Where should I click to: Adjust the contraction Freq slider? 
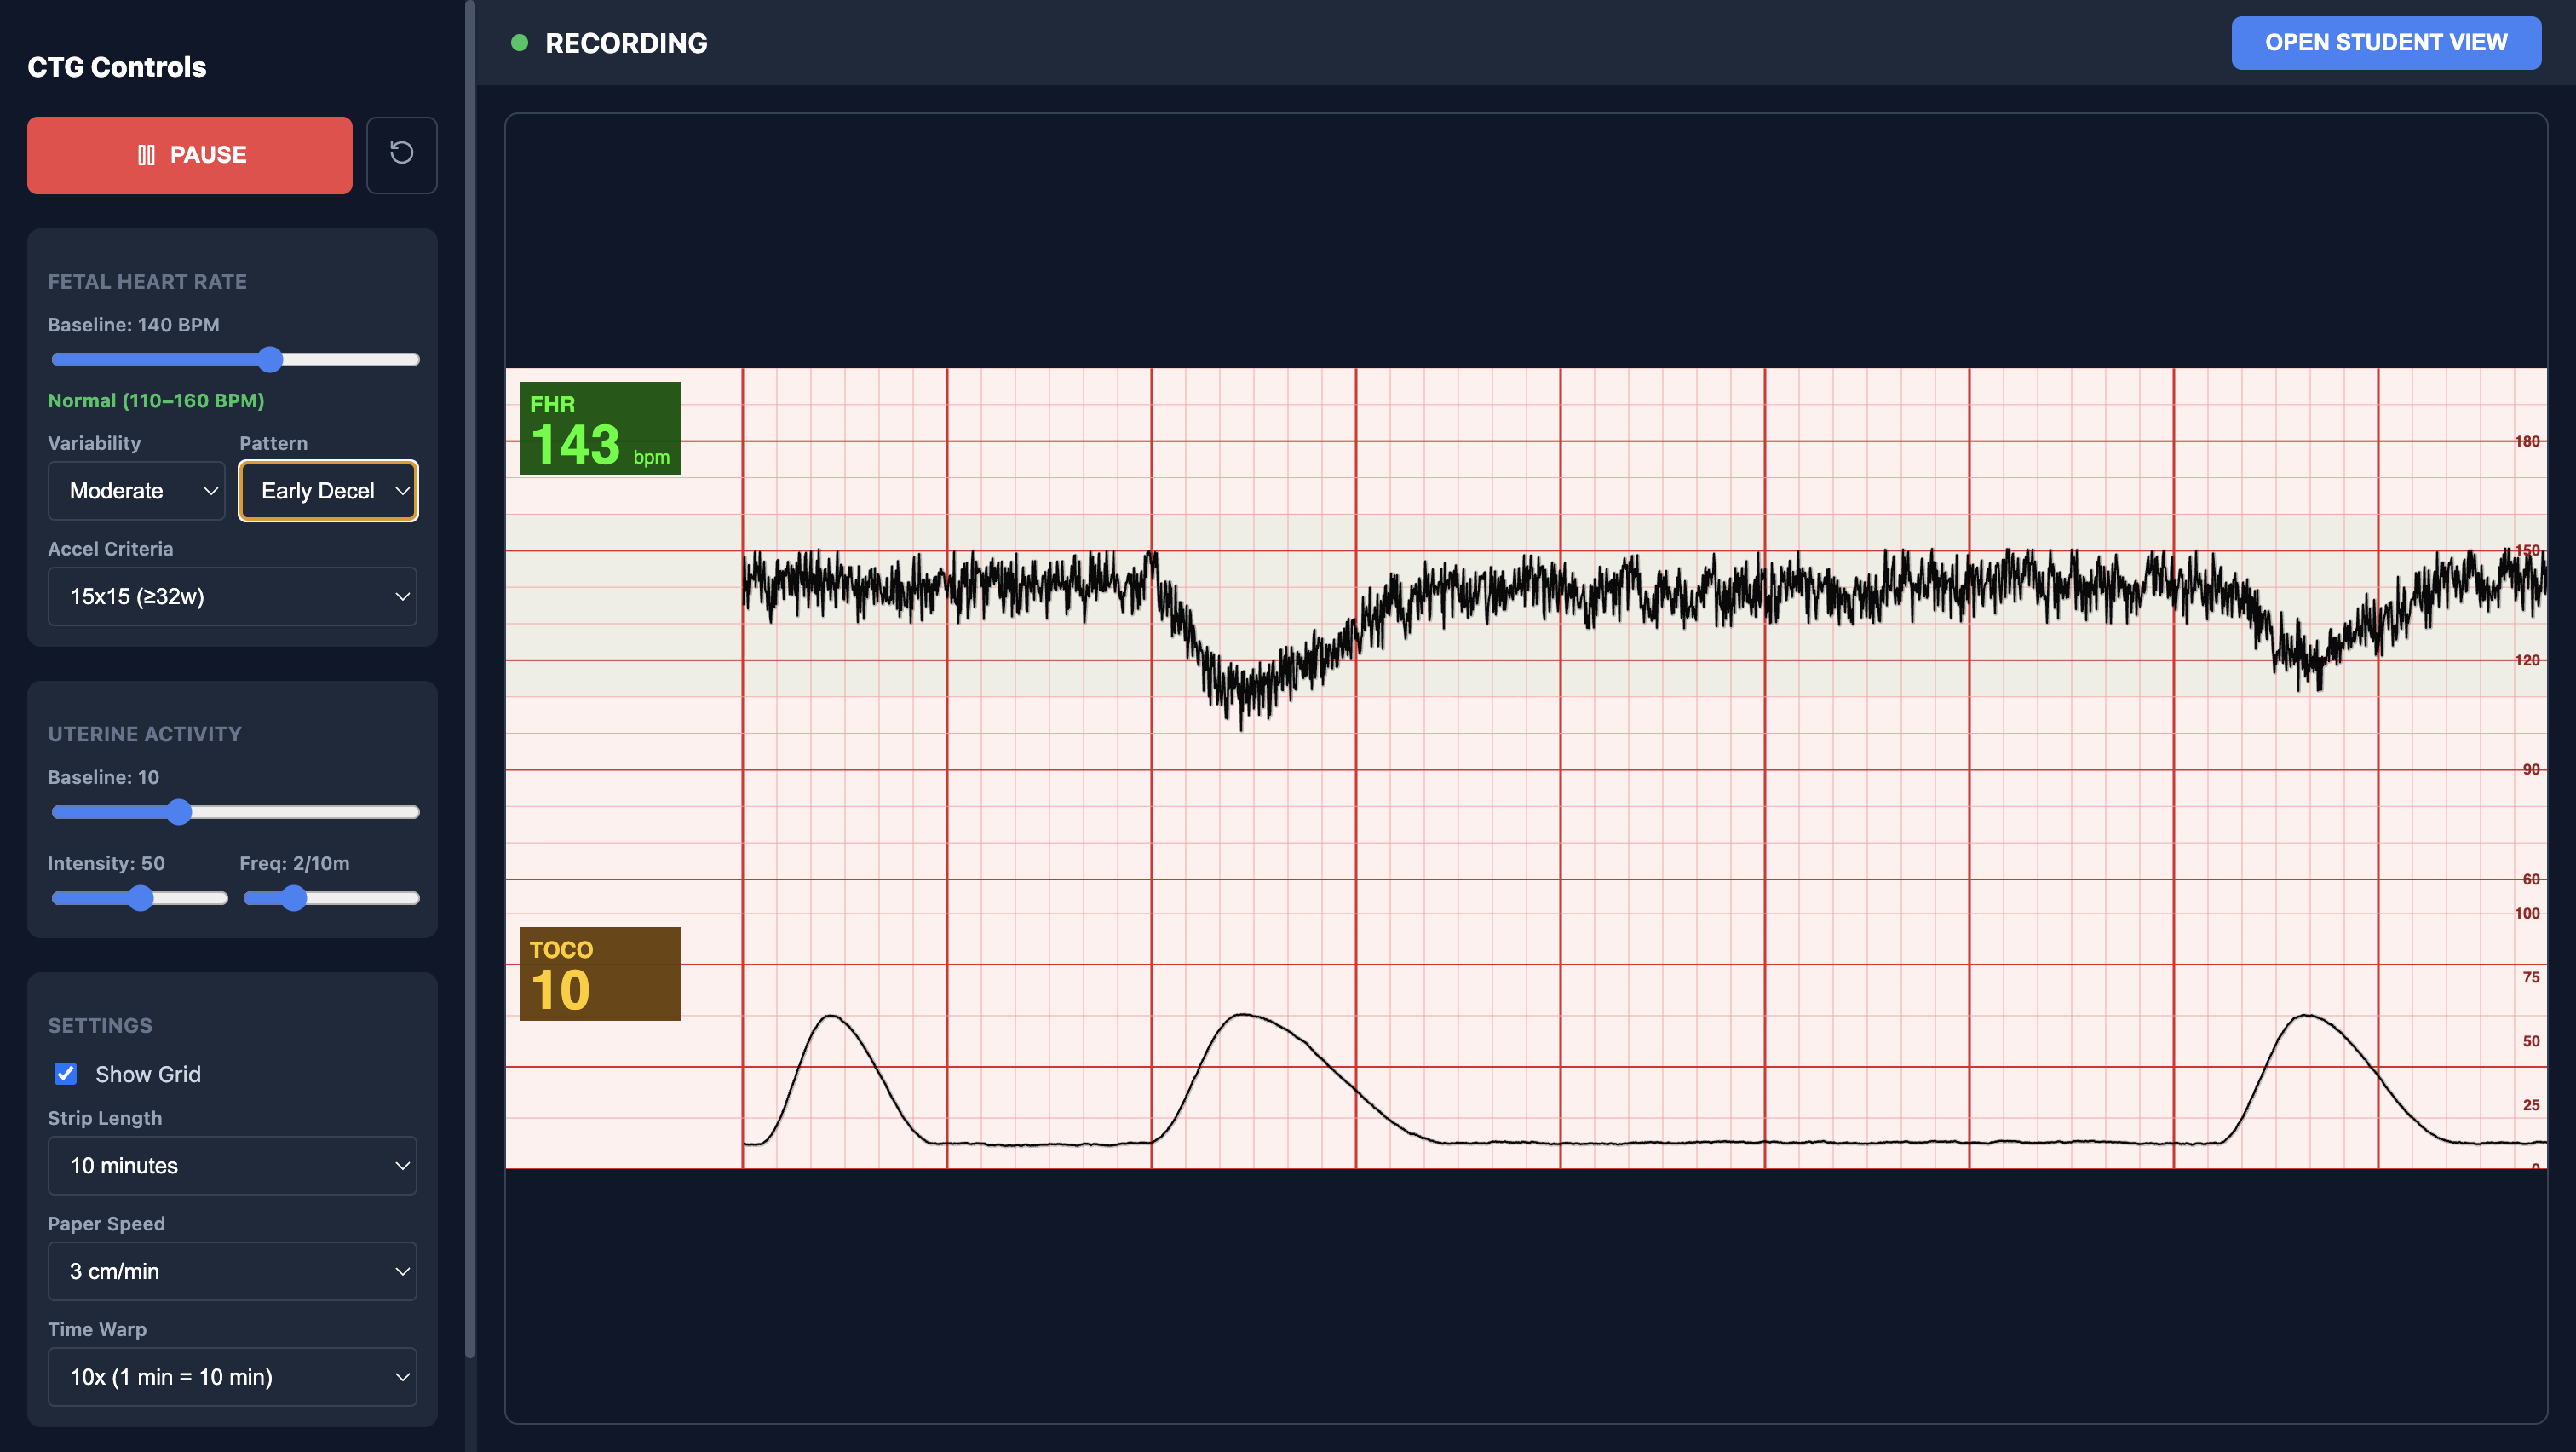pyautogui.click(x=331, y=898)
